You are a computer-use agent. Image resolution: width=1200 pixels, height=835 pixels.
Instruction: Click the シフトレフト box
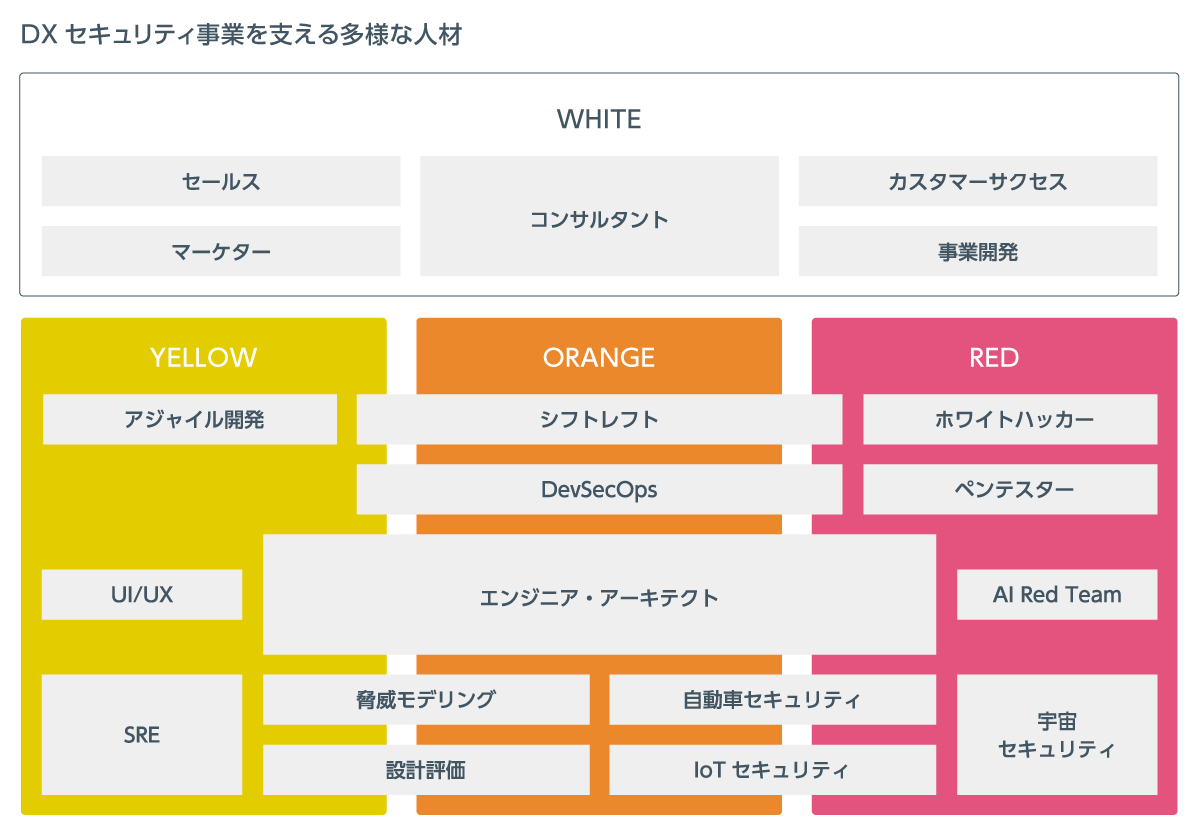click(x=599, y=419)
